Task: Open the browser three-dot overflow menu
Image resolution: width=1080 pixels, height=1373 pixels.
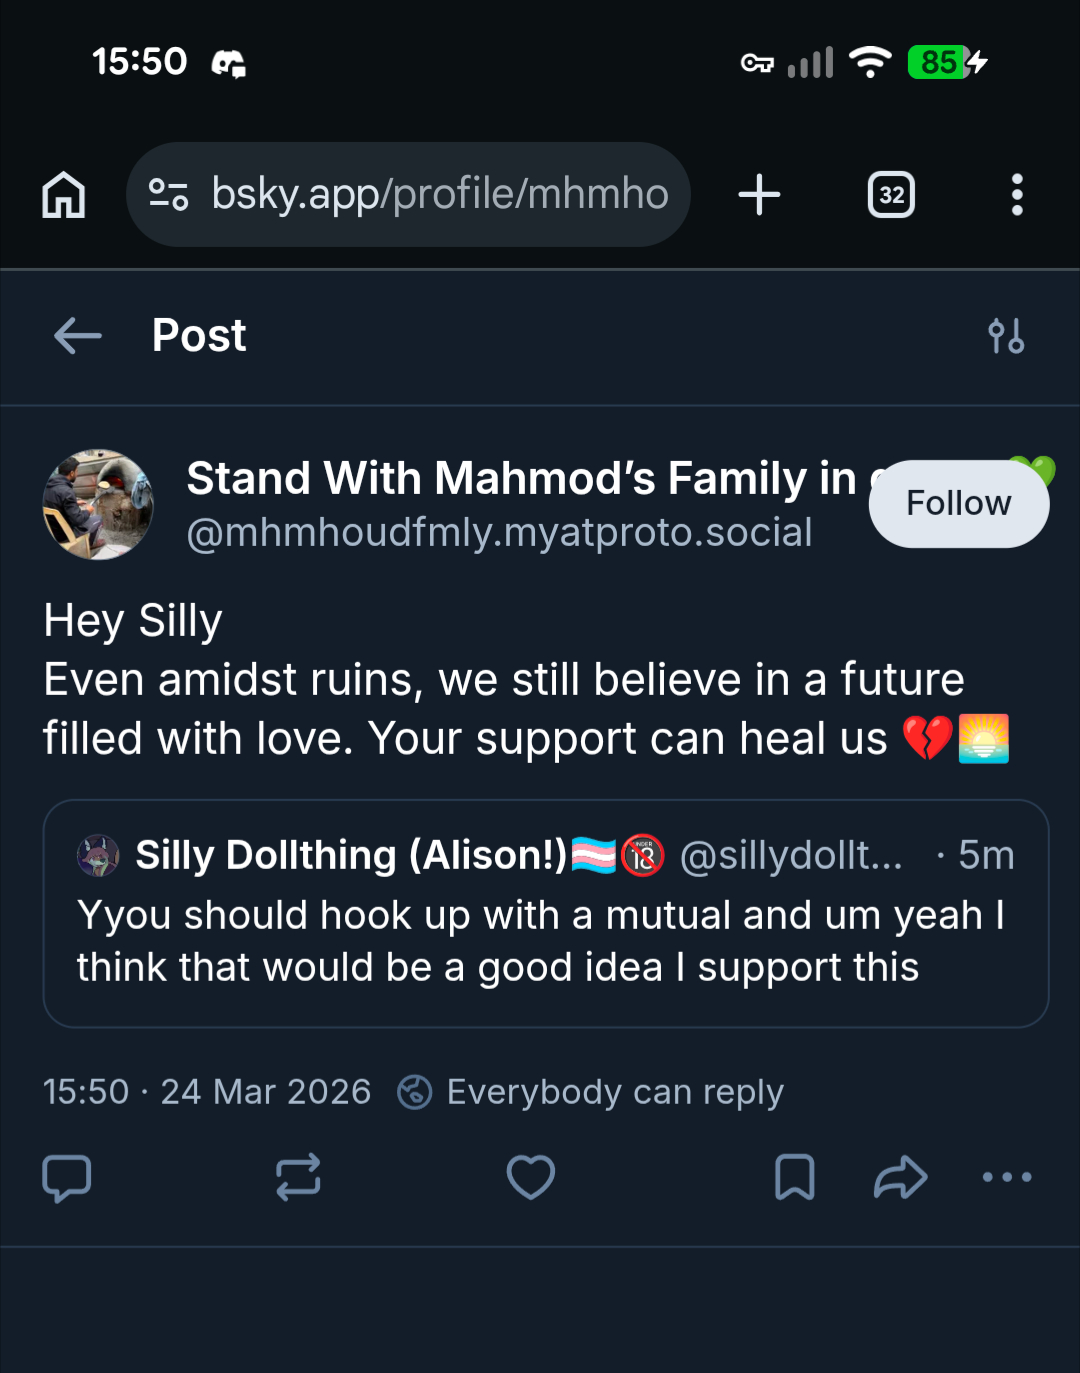Action: click(x=1017, y=195)
